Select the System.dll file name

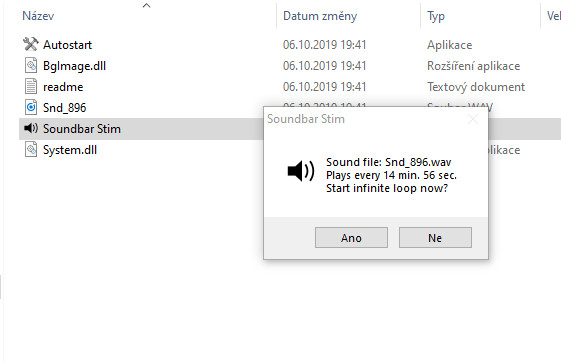click(x=70, y=150)
